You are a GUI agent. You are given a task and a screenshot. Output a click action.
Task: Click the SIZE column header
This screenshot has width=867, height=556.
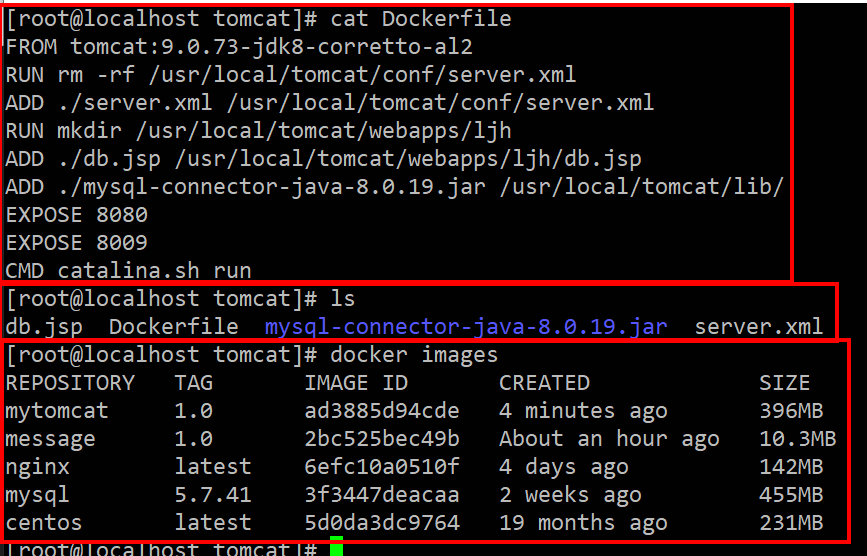pyautogui.click(x=785, y=383)
